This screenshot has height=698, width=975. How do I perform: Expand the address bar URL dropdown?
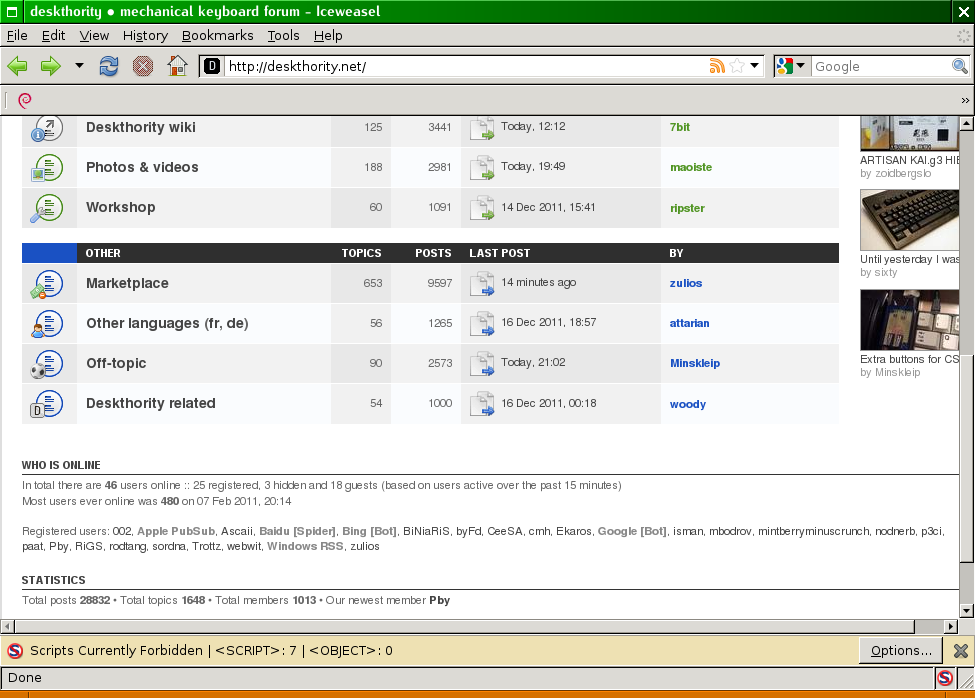[x=755, y=67]
